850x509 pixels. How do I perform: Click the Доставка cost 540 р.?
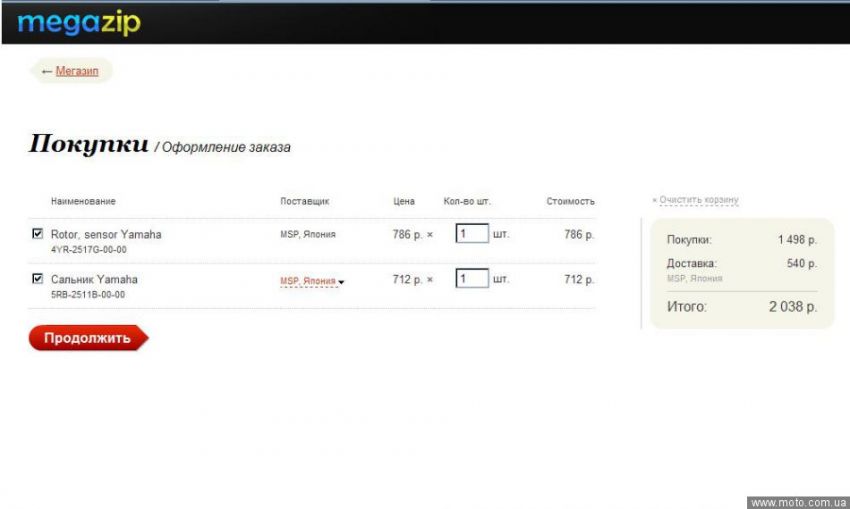[x=801, y=264]
